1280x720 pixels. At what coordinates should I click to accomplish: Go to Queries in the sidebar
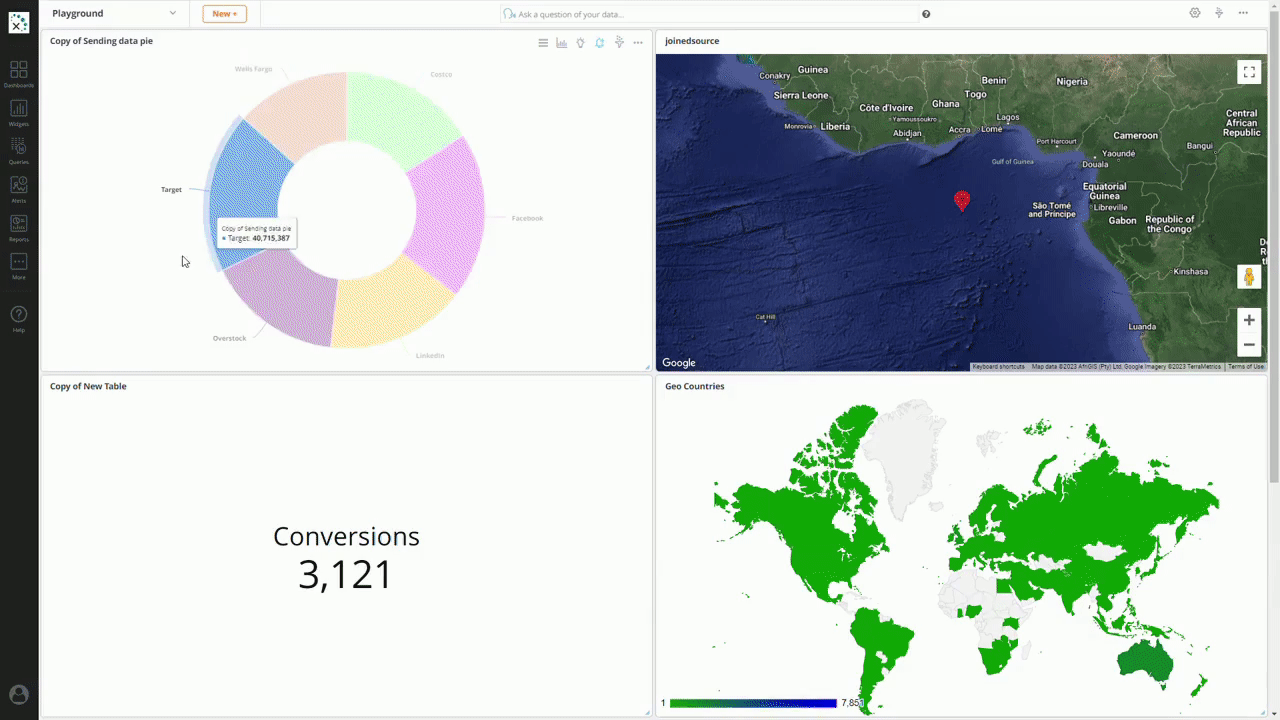18,147
